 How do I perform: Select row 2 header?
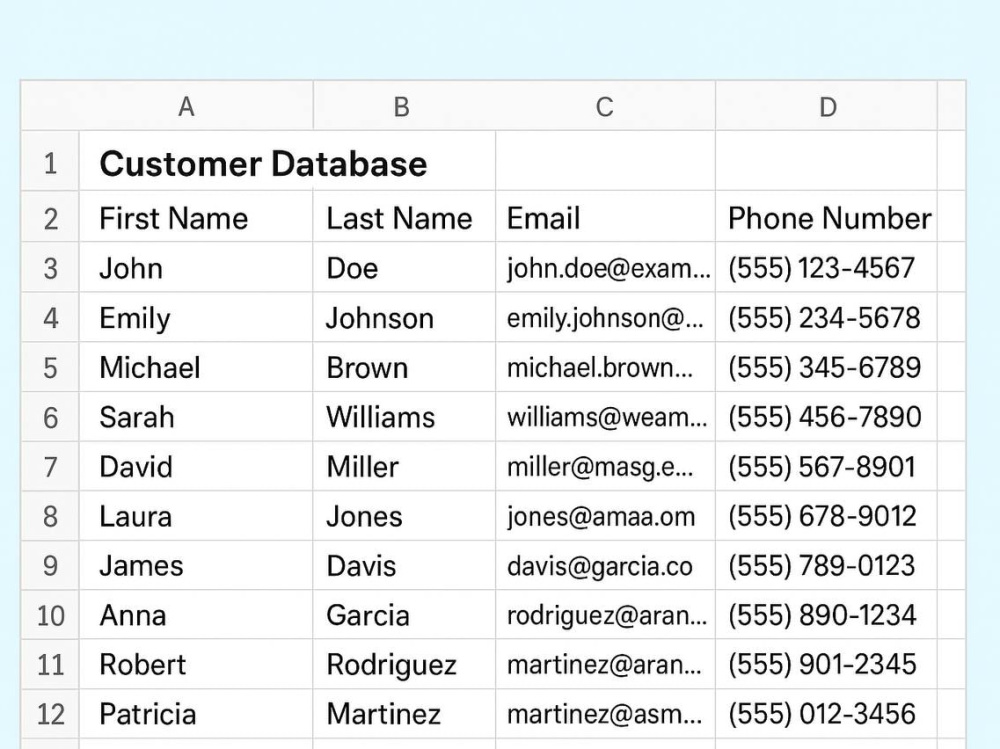point(50,216)
